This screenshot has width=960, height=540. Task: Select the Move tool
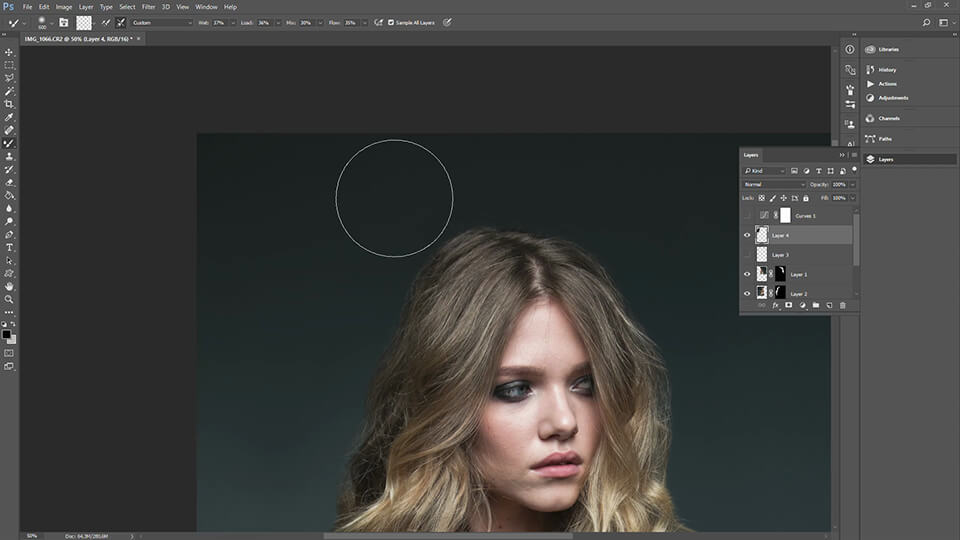9,52
